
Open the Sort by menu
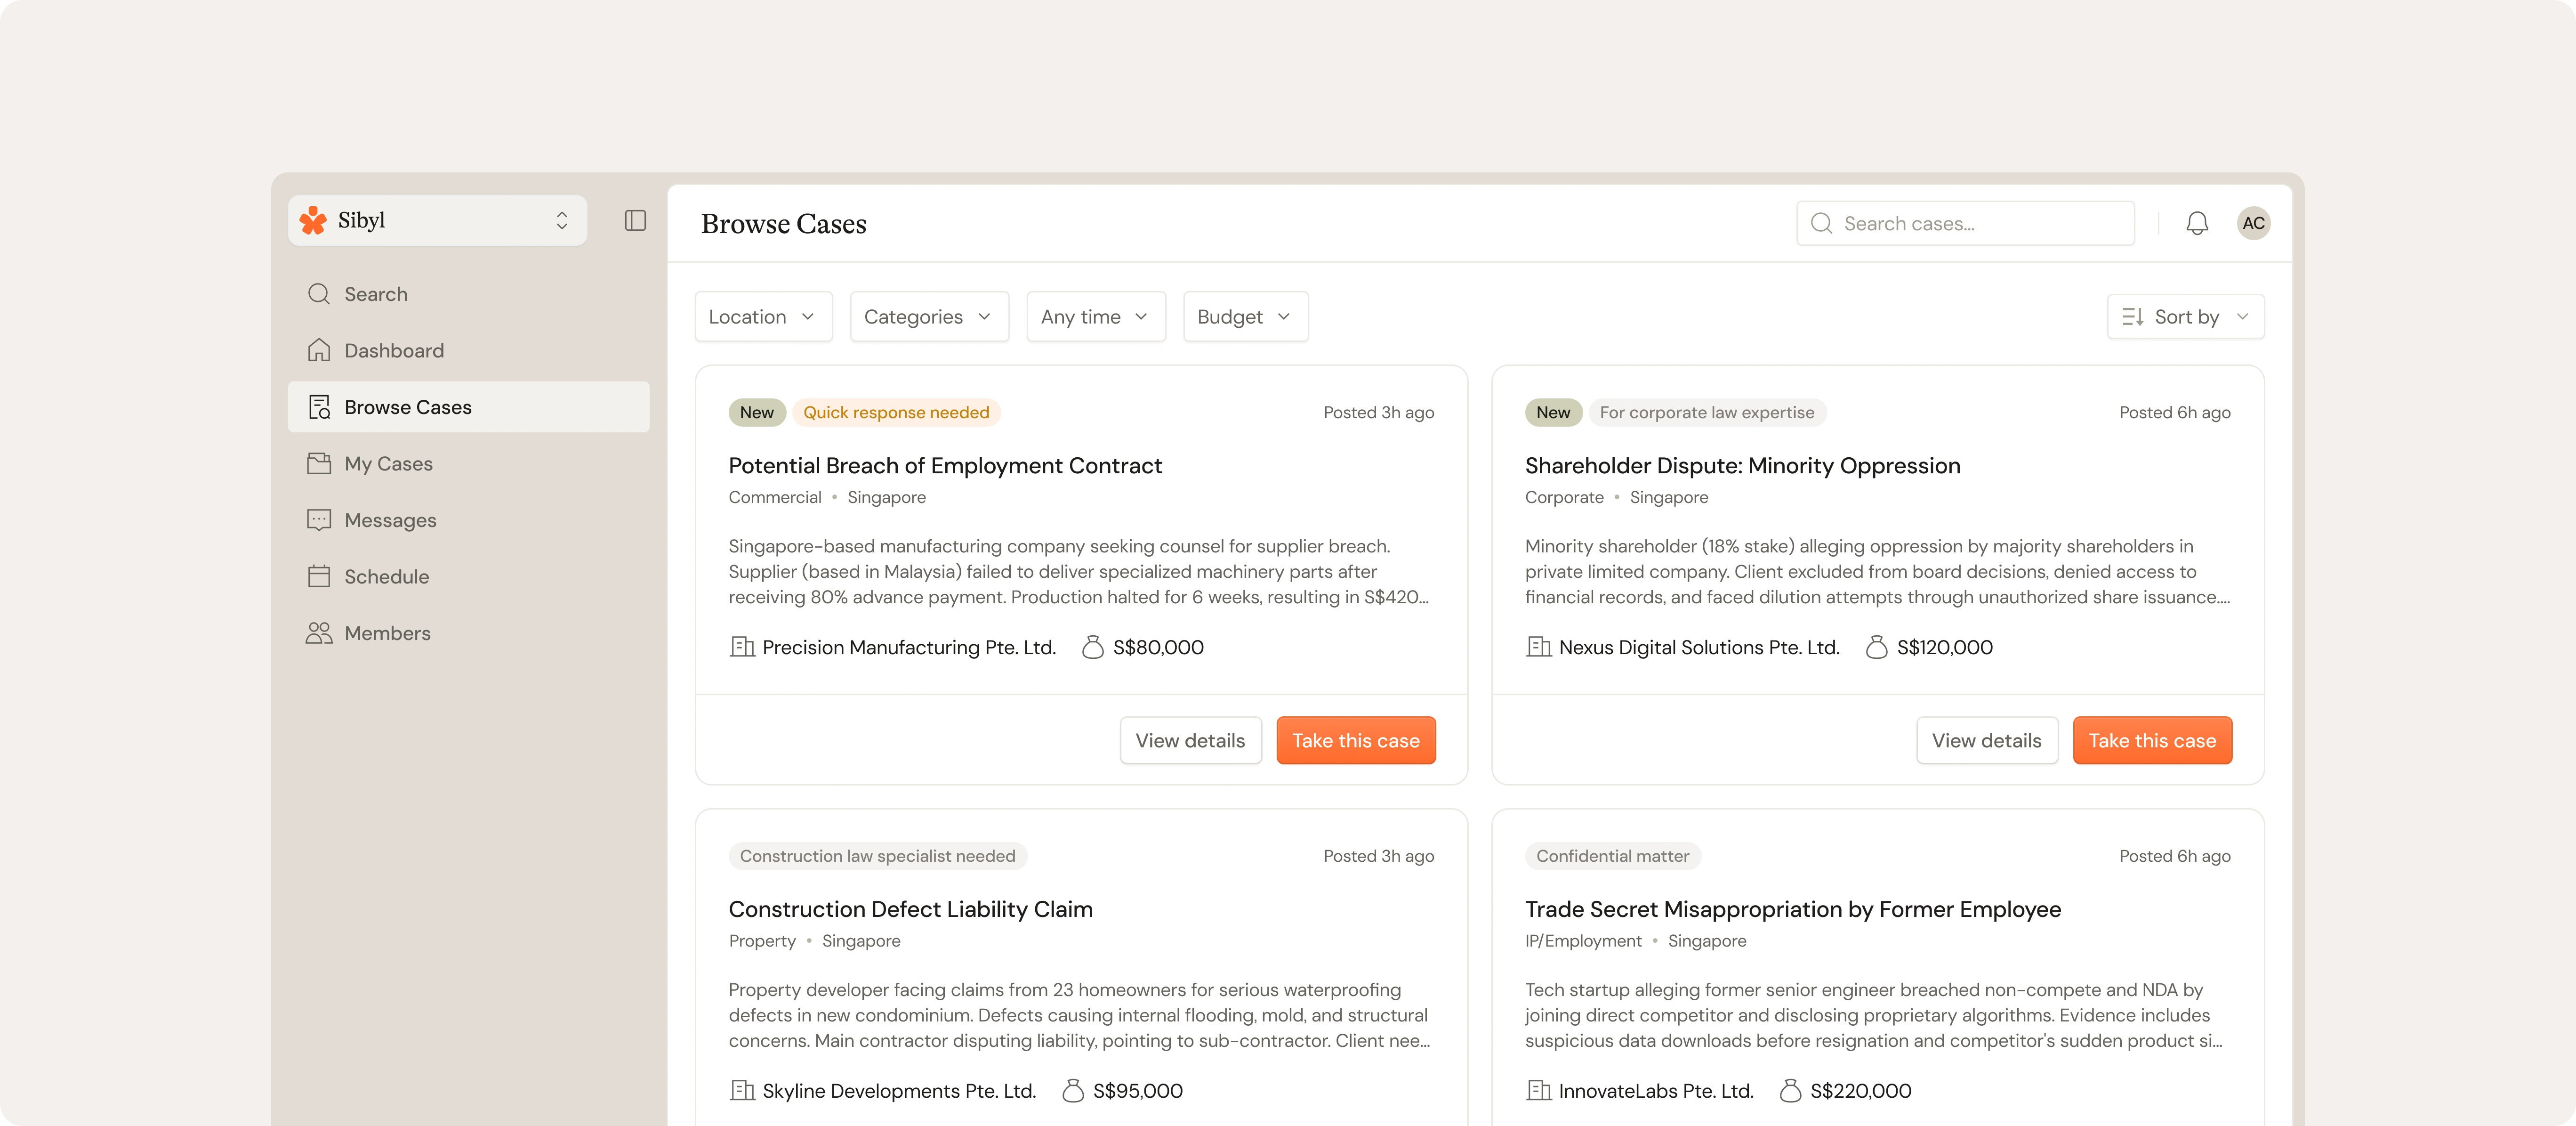pos(2184,317)
